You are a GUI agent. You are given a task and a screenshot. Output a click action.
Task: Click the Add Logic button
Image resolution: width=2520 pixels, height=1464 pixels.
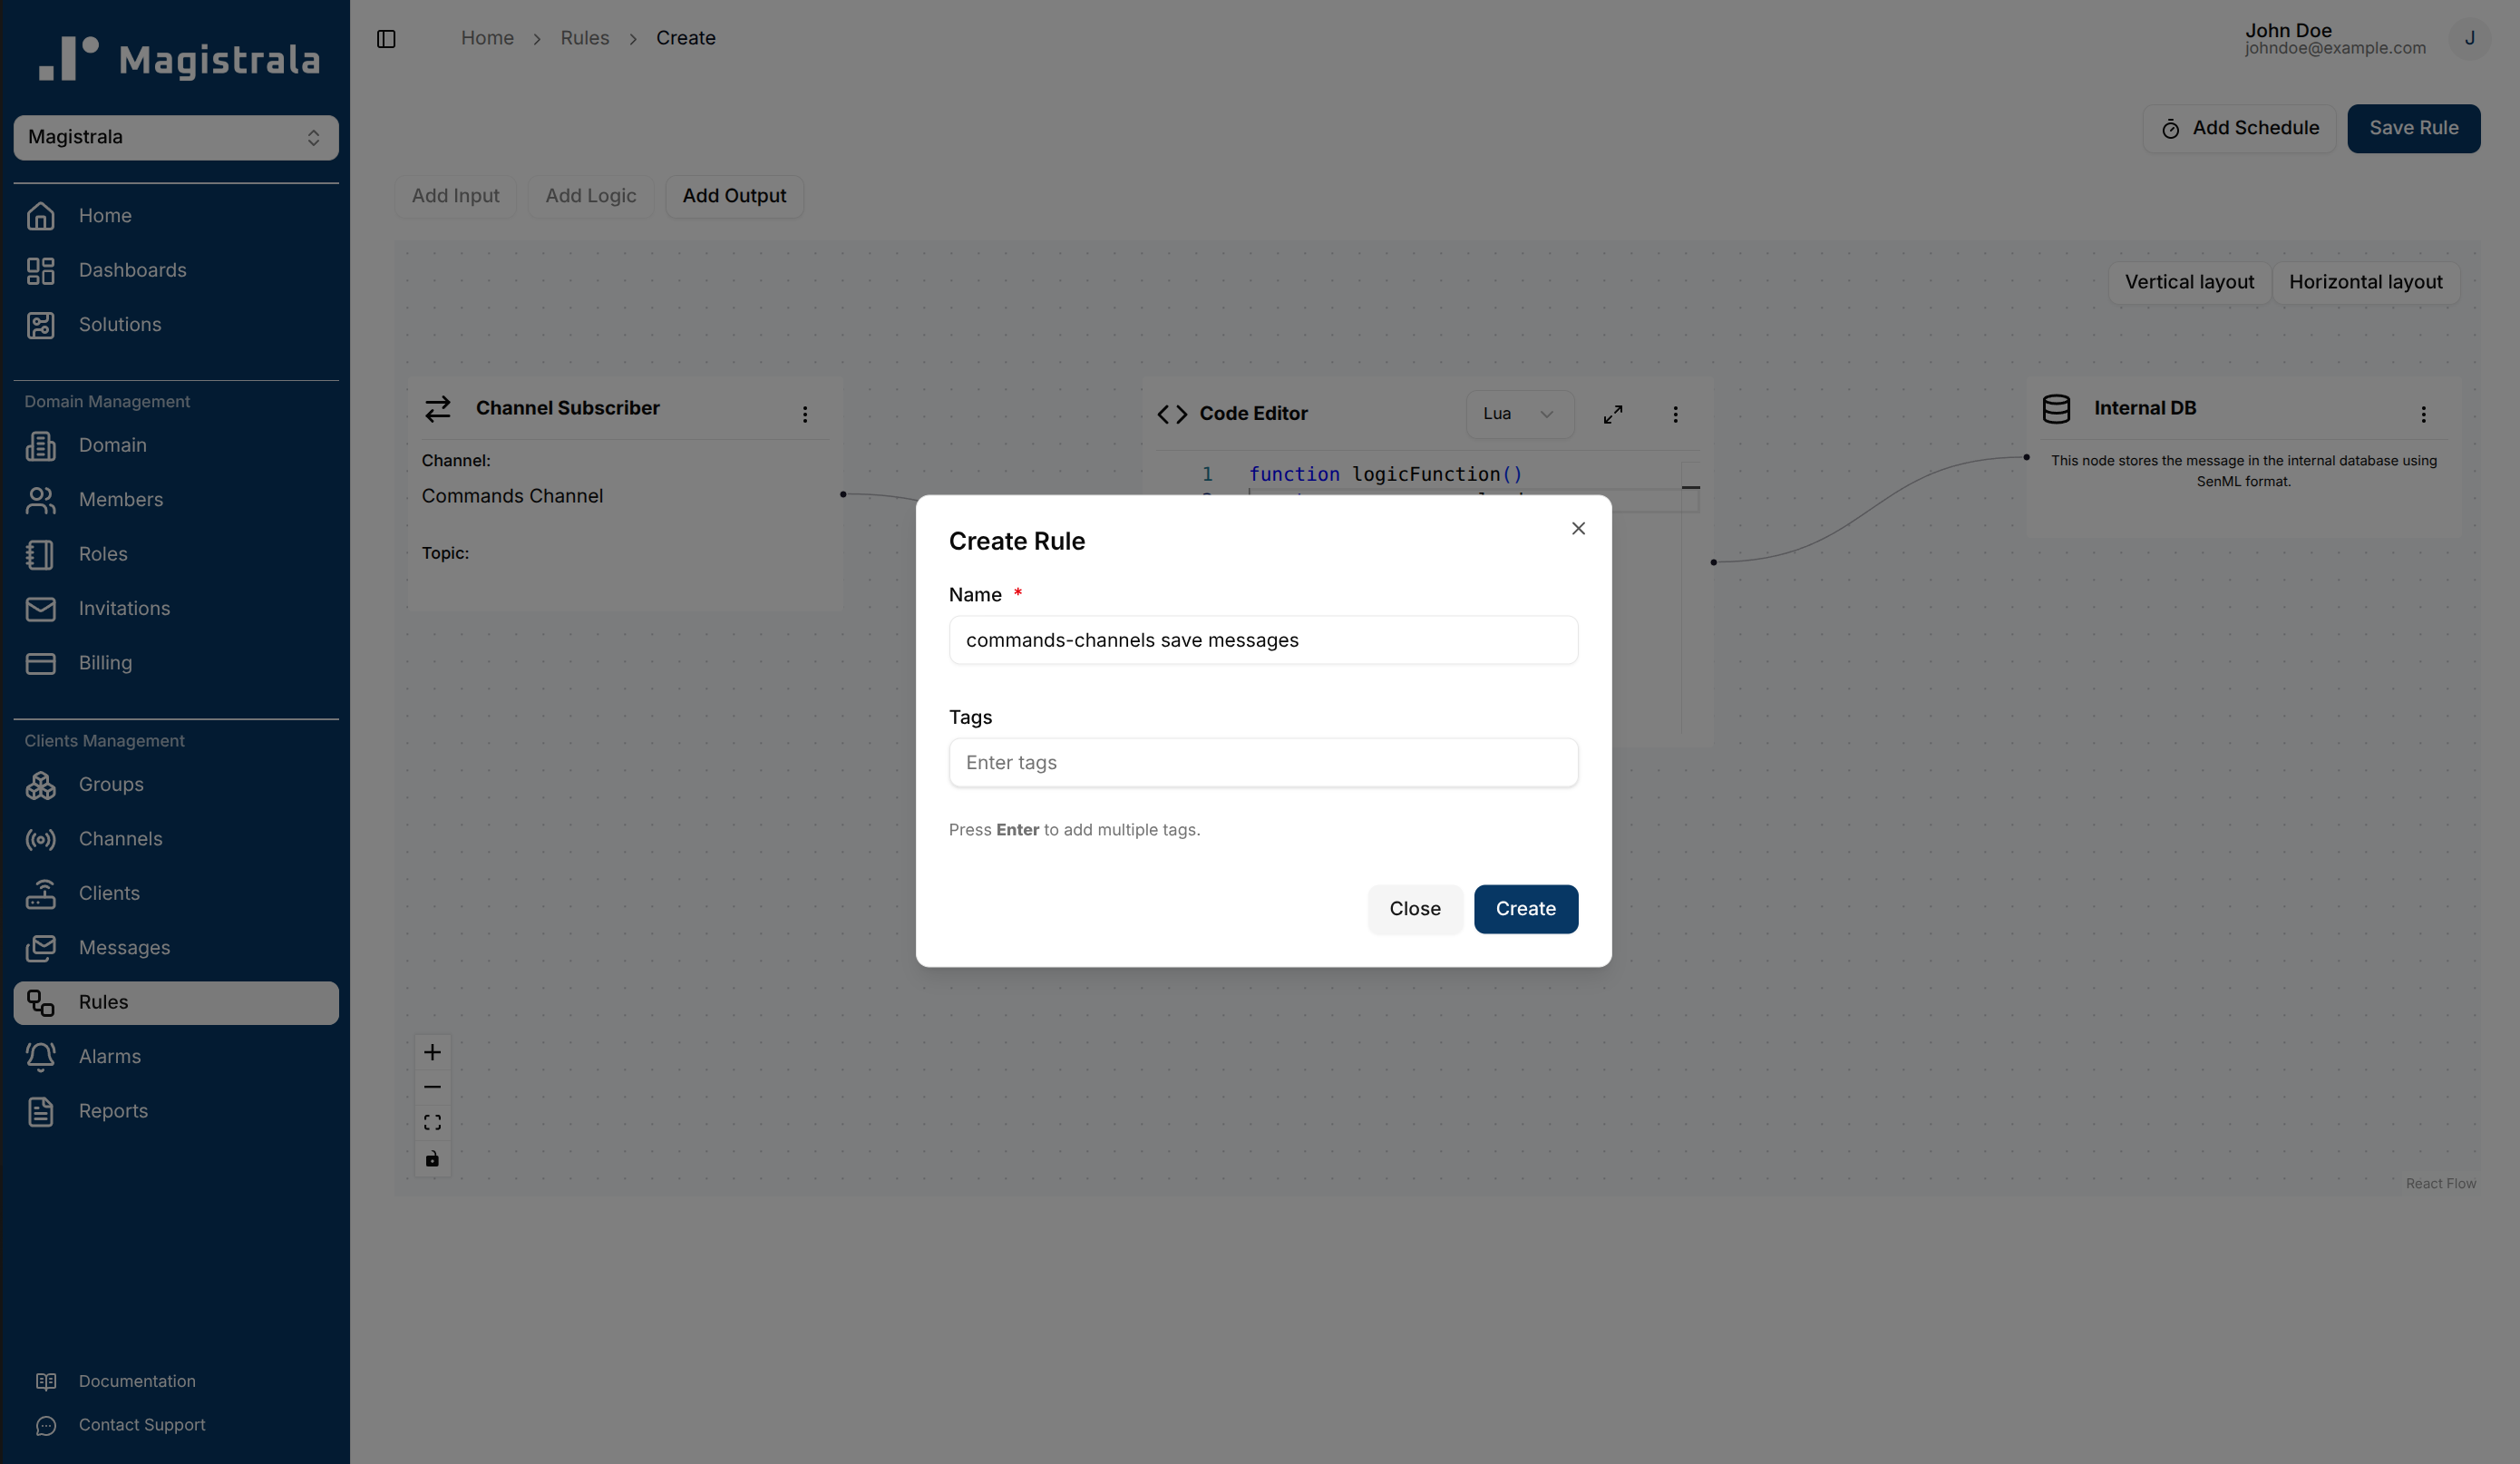(590, 196)
